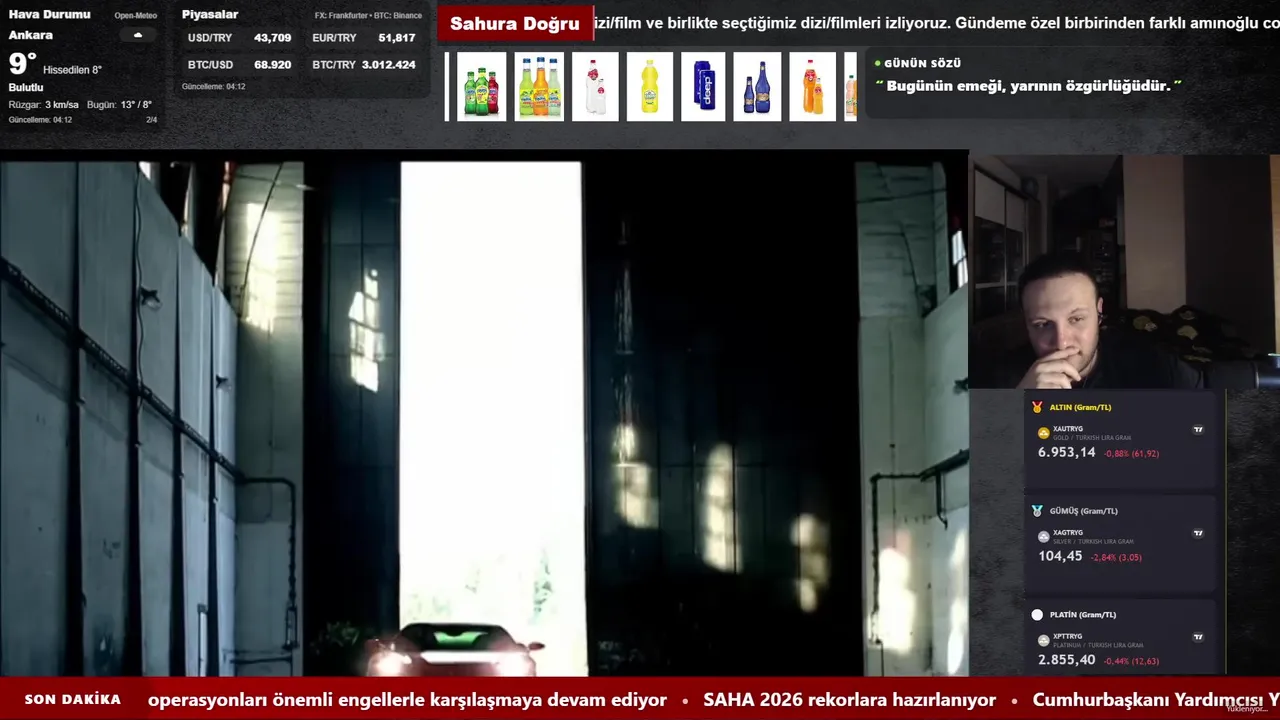
Task: Select the green, yellow and red bottles thumbnail
Action: point(481,87)
